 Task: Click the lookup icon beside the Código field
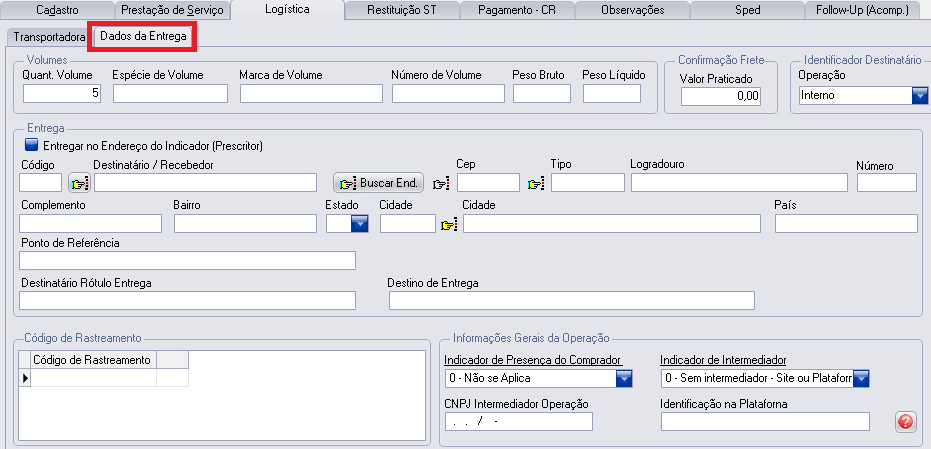point(78,183)
